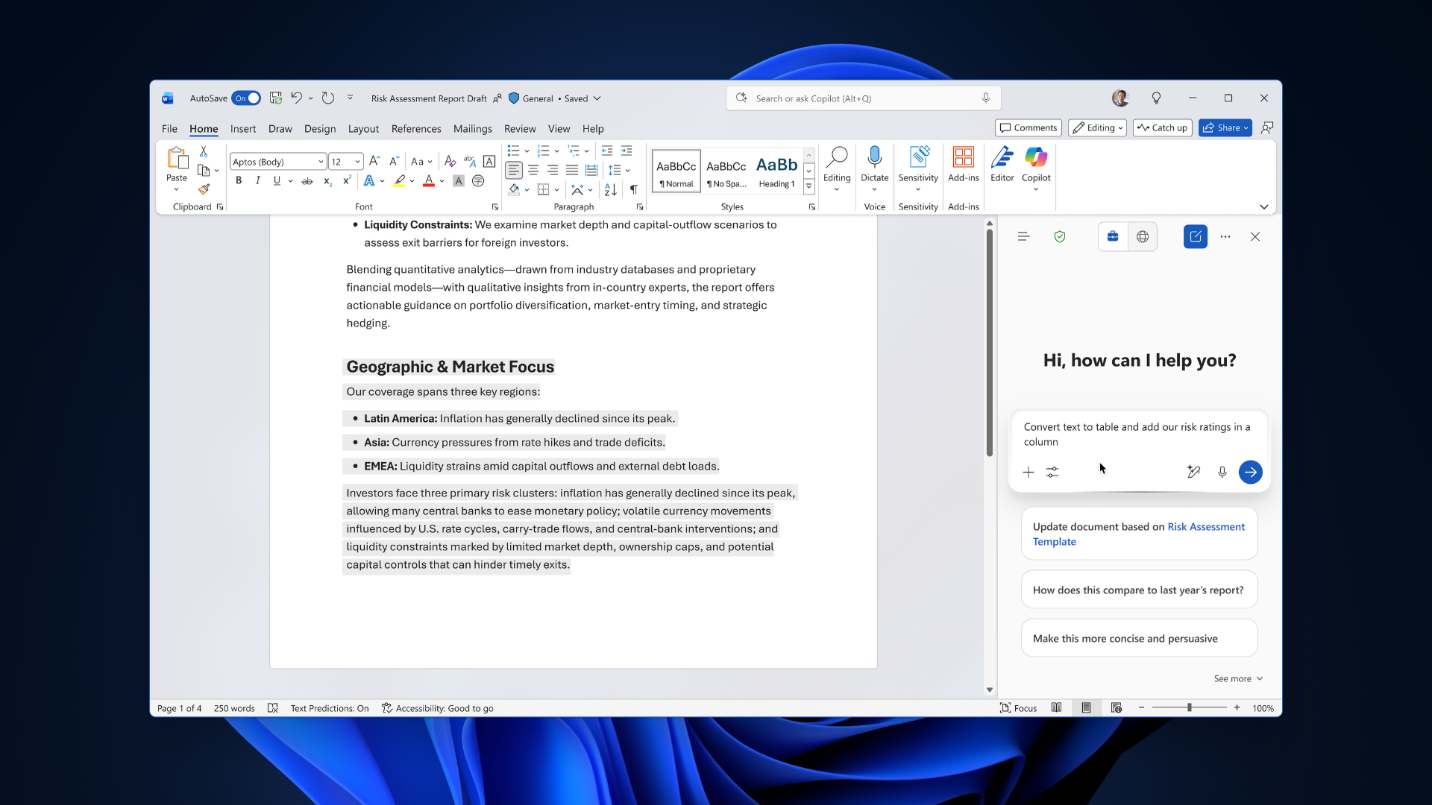Toggle underline formatting
Image resolution: width=1432 pixels, height=805 pixels.
(x=277, y=181)
